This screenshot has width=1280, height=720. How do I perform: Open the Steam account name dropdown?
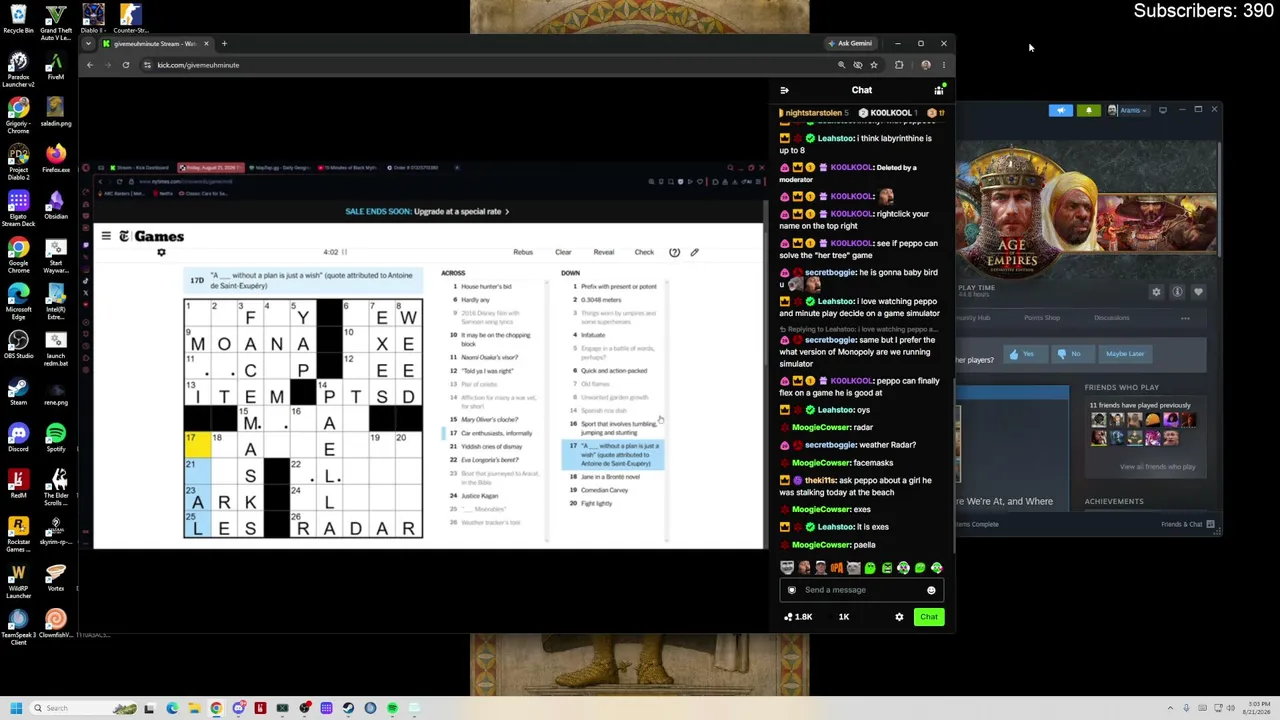(1131, 110)
